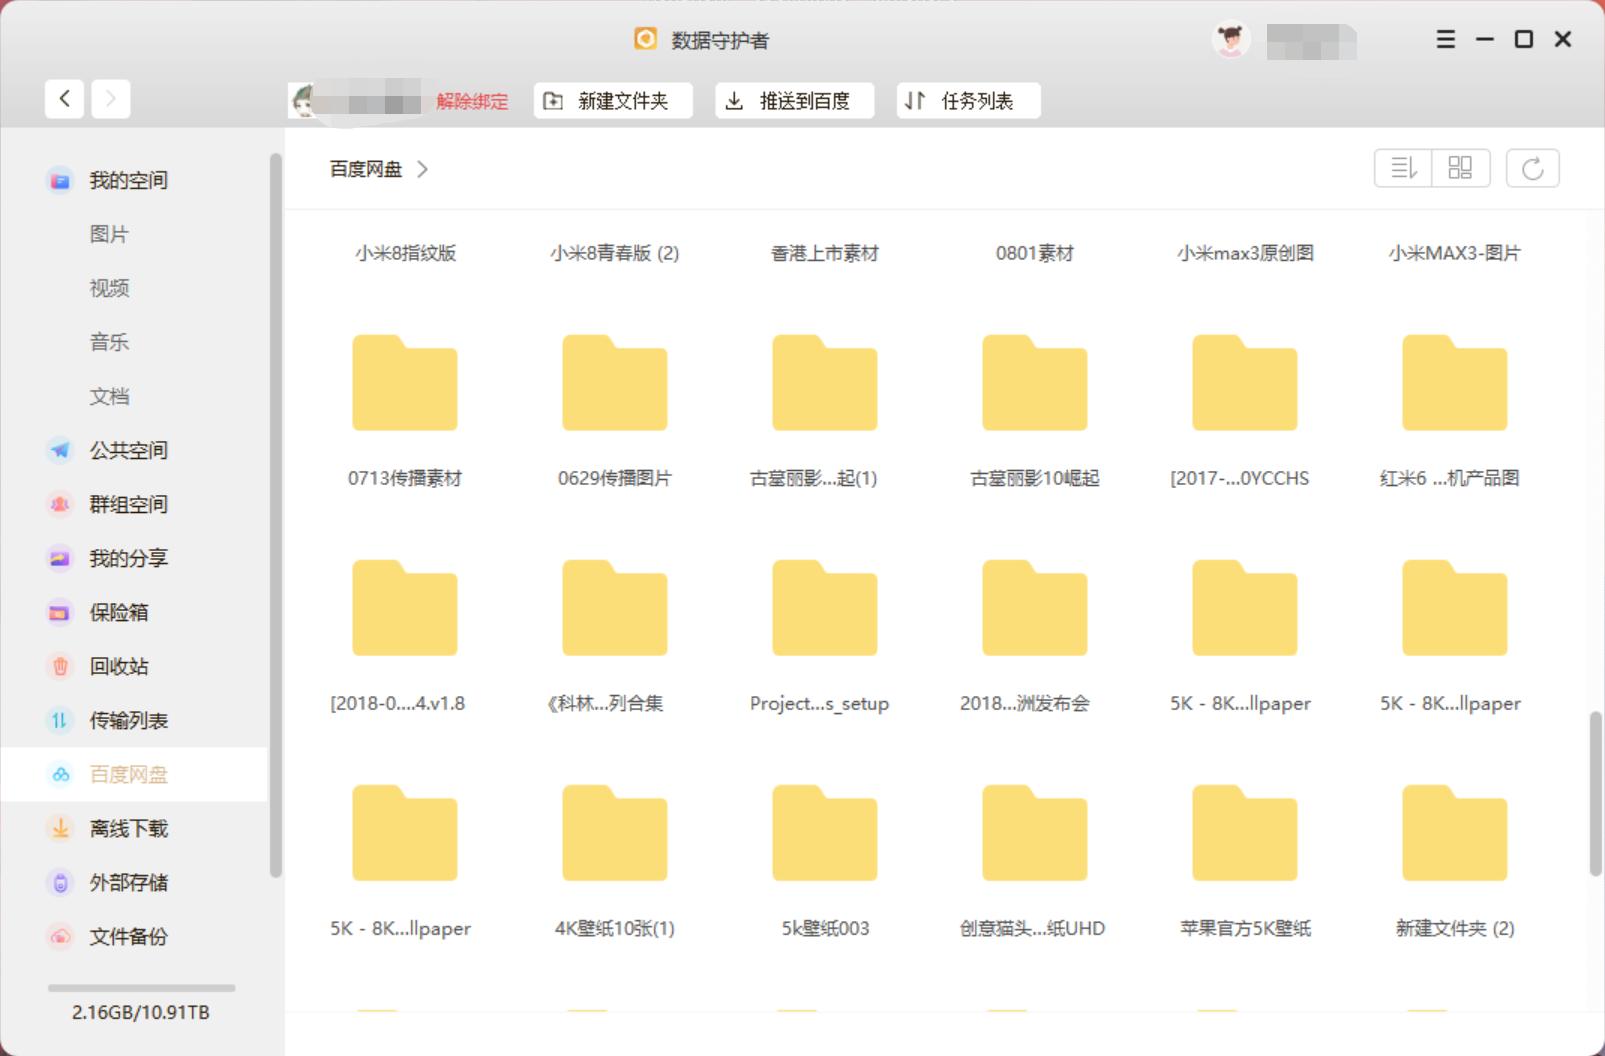Open the 回收站 (Recycle Bin) section
1605x1056 pixels.
click(118, 666)
